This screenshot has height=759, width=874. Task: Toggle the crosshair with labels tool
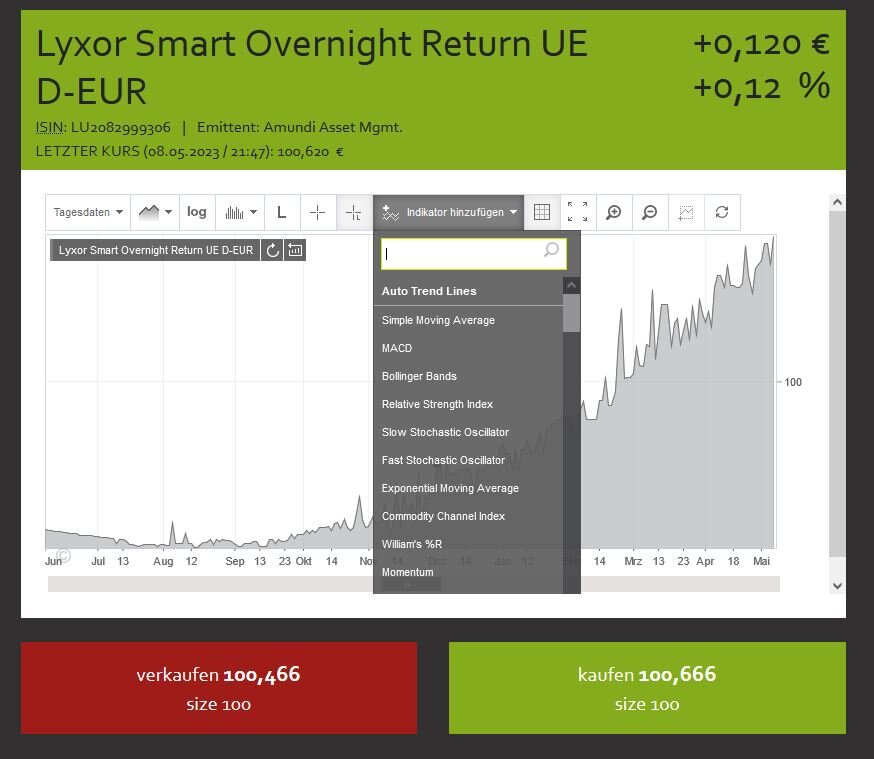coord(354,212)
